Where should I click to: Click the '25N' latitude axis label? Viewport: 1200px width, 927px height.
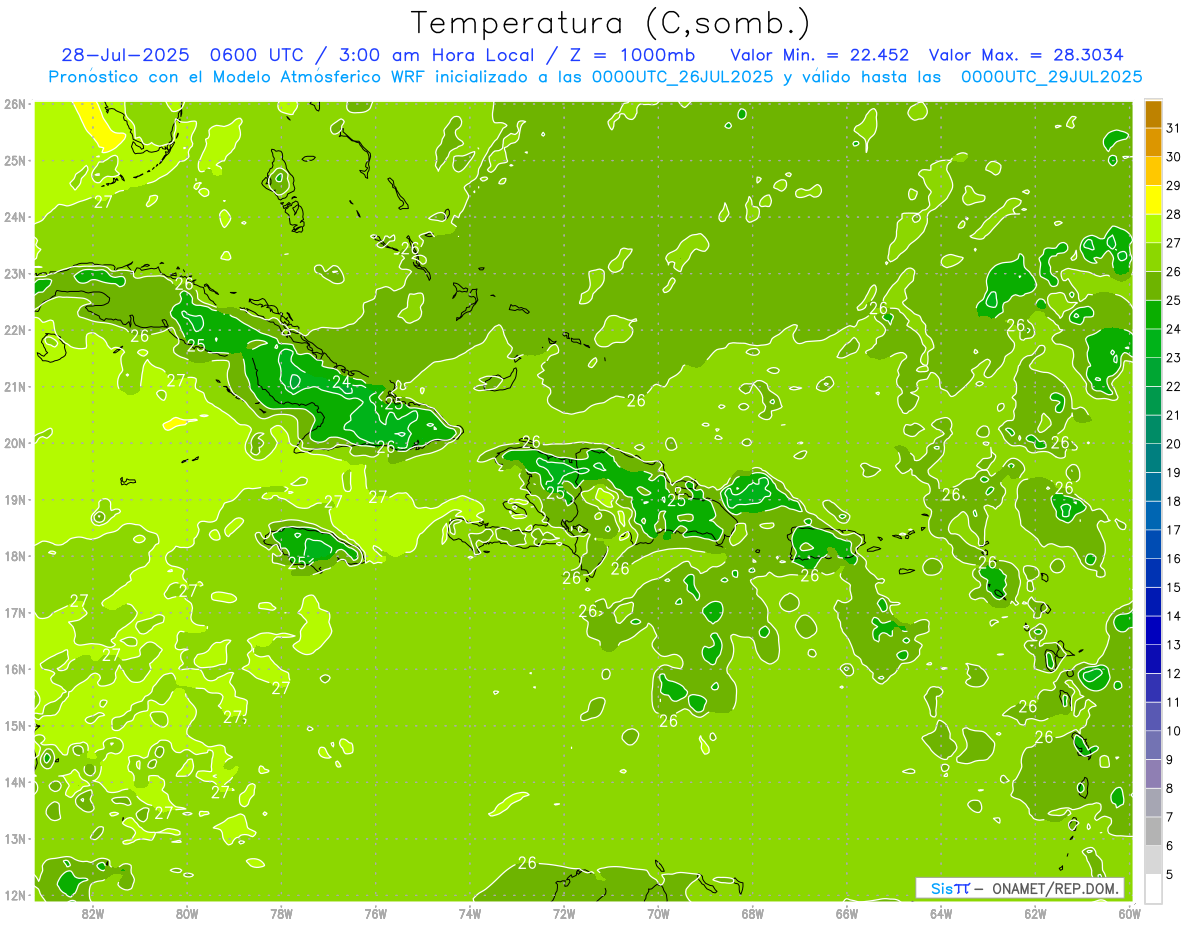point(15,160)
